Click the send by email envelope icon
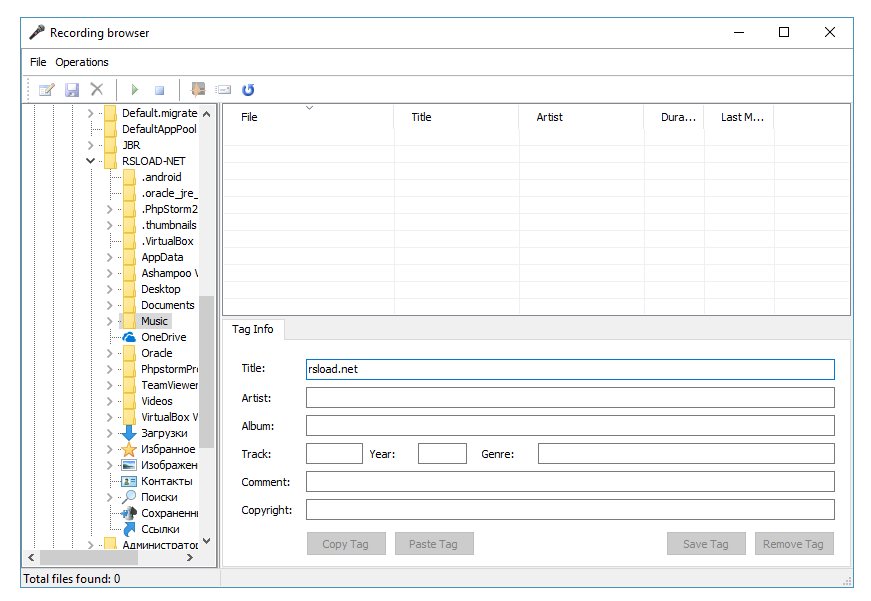Screen dimensions: 871x601 click(223, 90)
